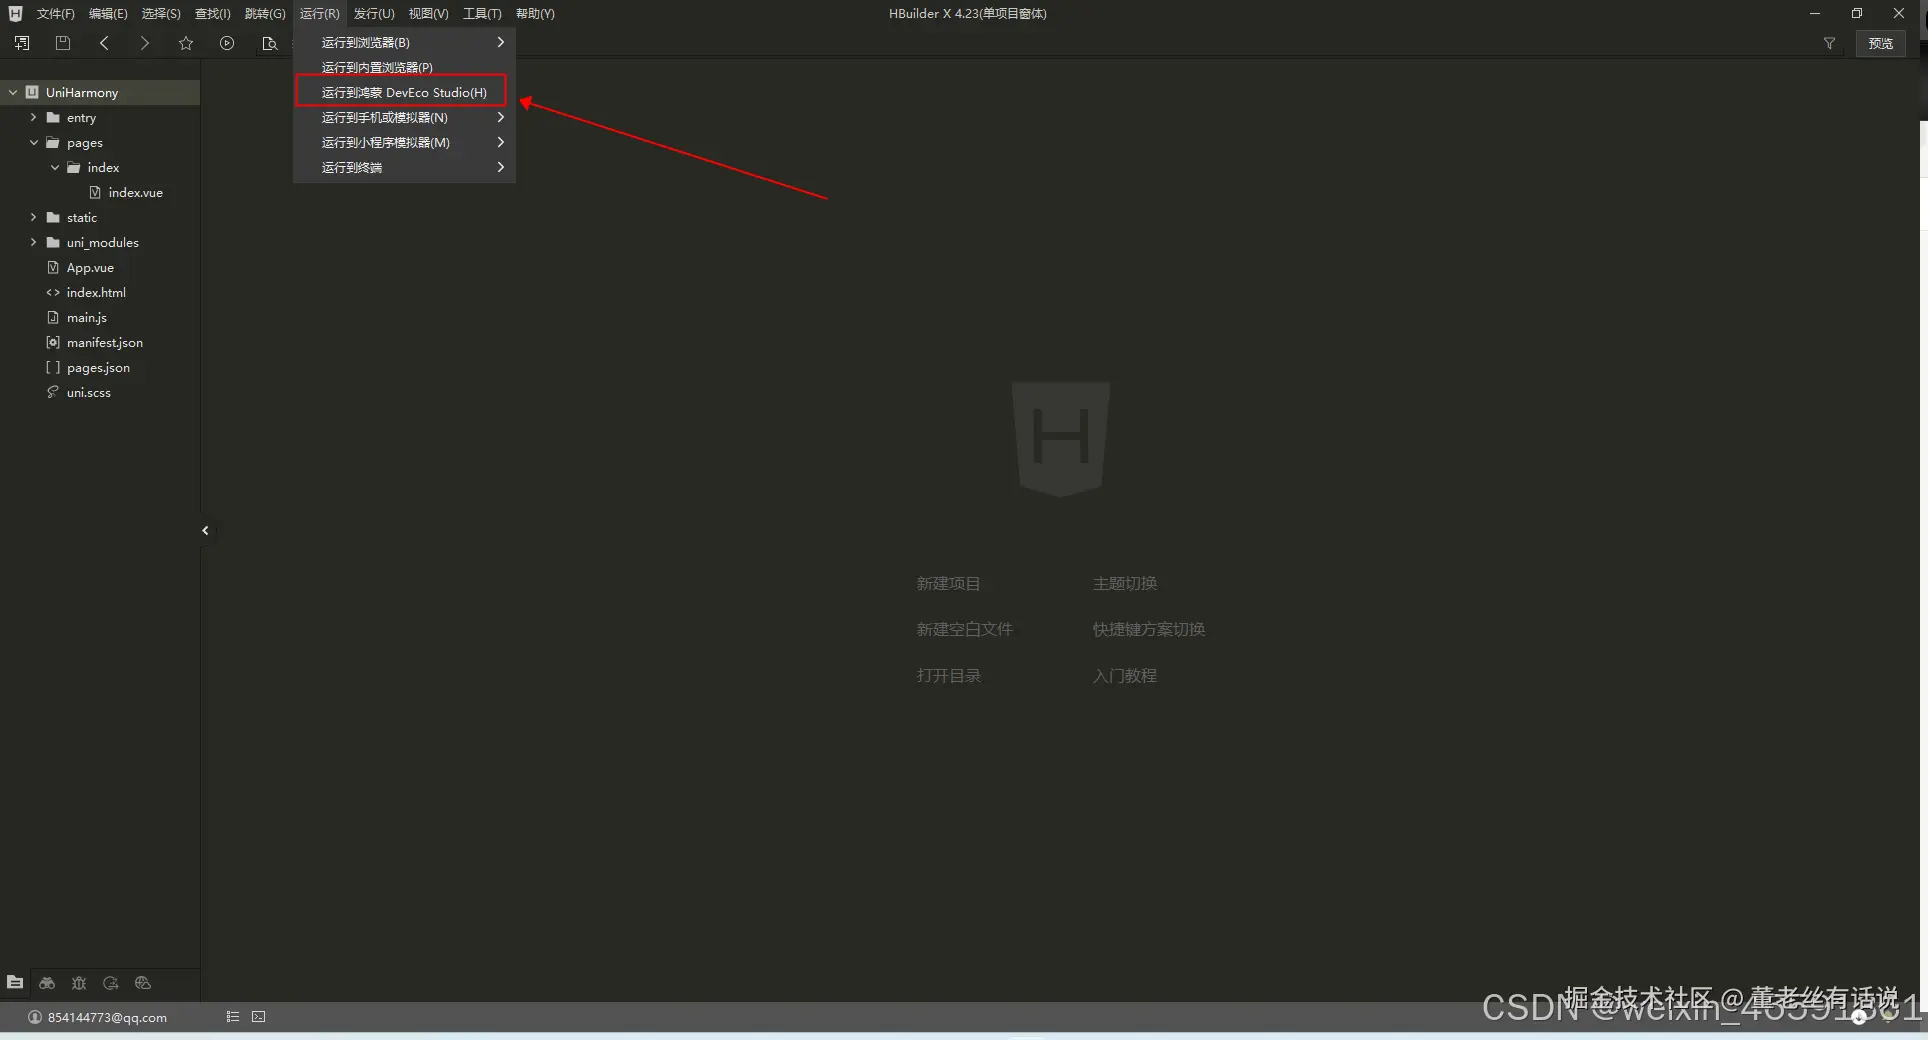This screenshot has height=1040, width=1928.
Task: Go forward with the right arrow toolbar icon
Action: 145,43
